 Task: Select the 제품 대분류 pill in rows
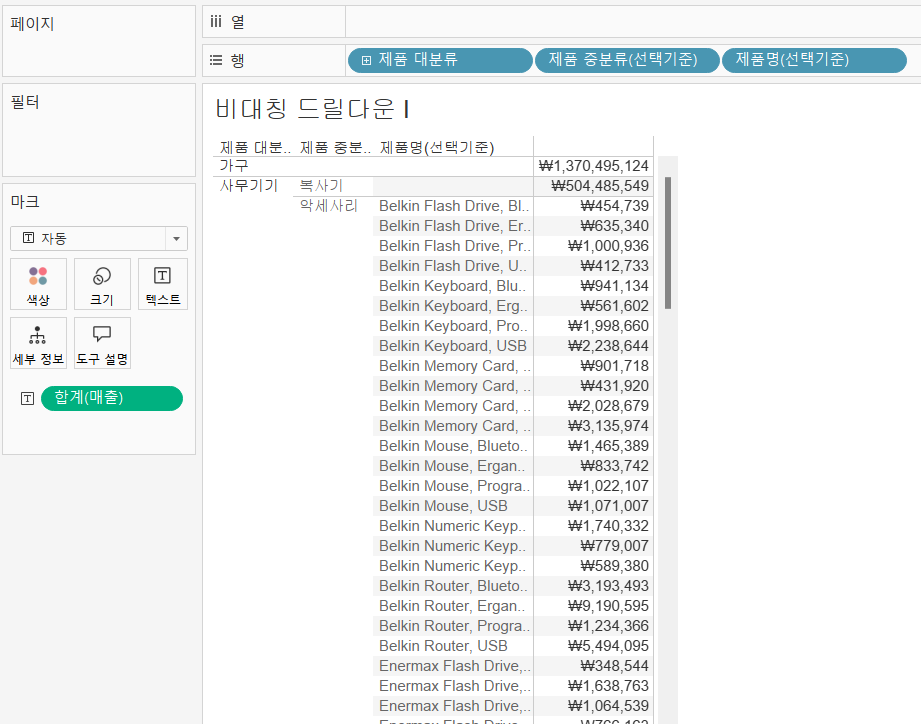pos(440,60)
